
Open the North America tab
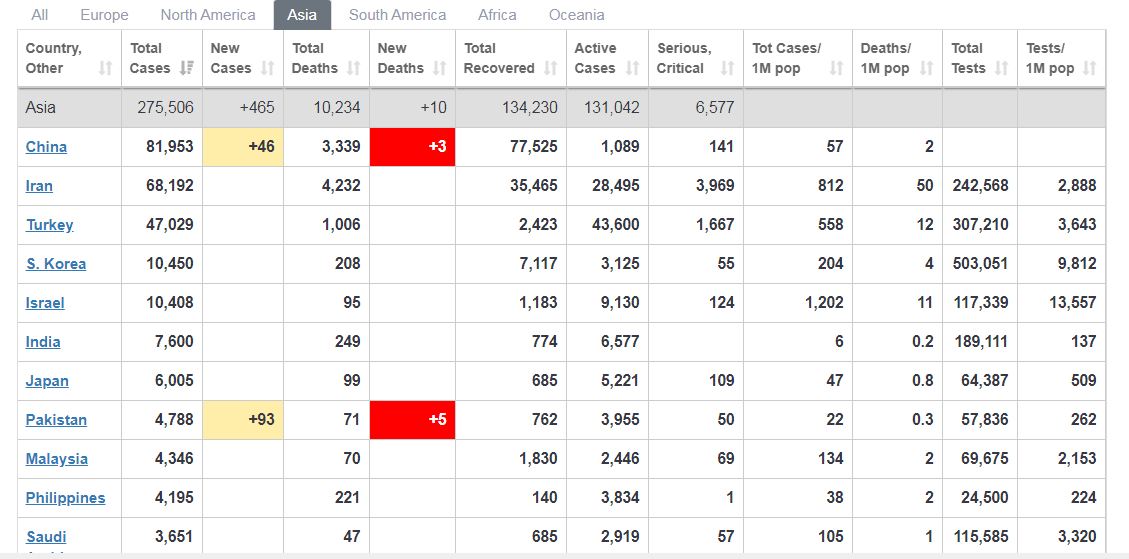tap(208, 15)
